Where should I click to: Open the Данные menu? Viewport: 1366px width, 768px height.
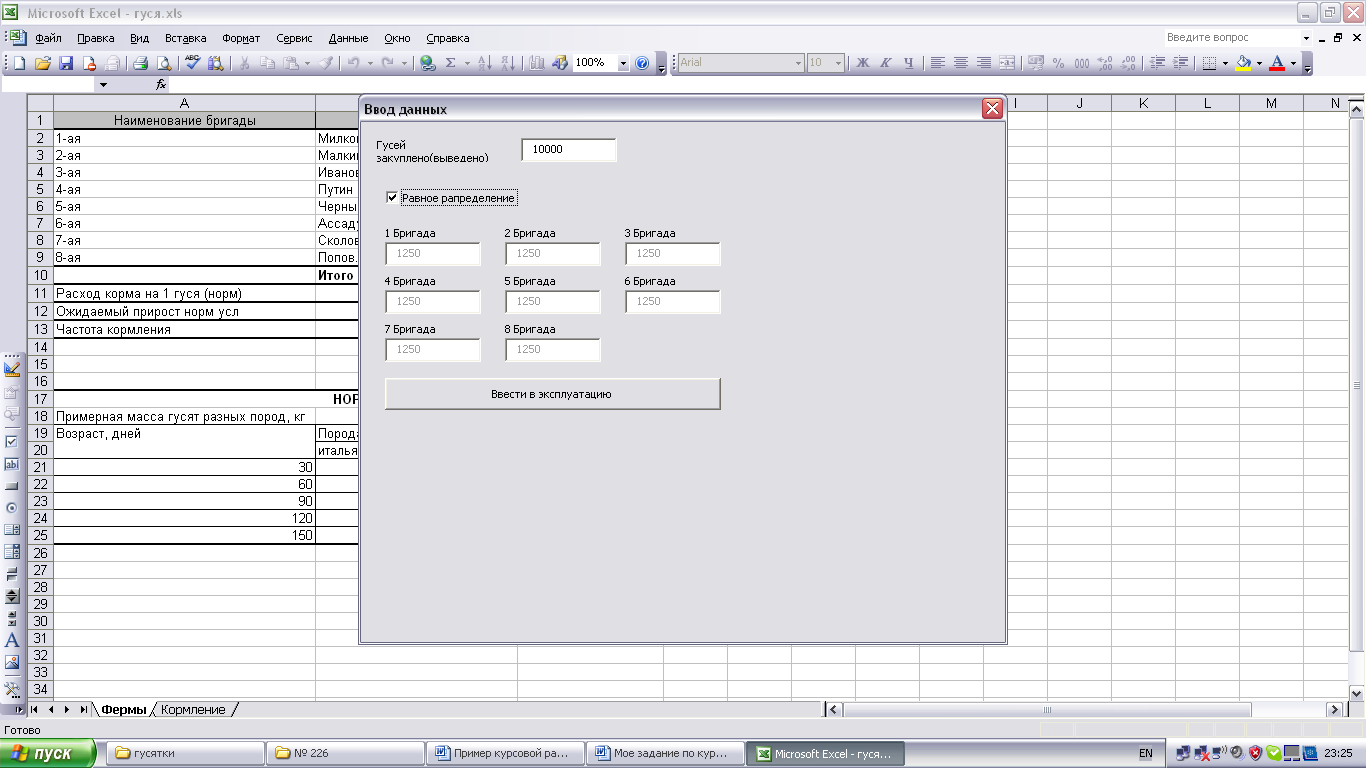(x=348, y=38)
